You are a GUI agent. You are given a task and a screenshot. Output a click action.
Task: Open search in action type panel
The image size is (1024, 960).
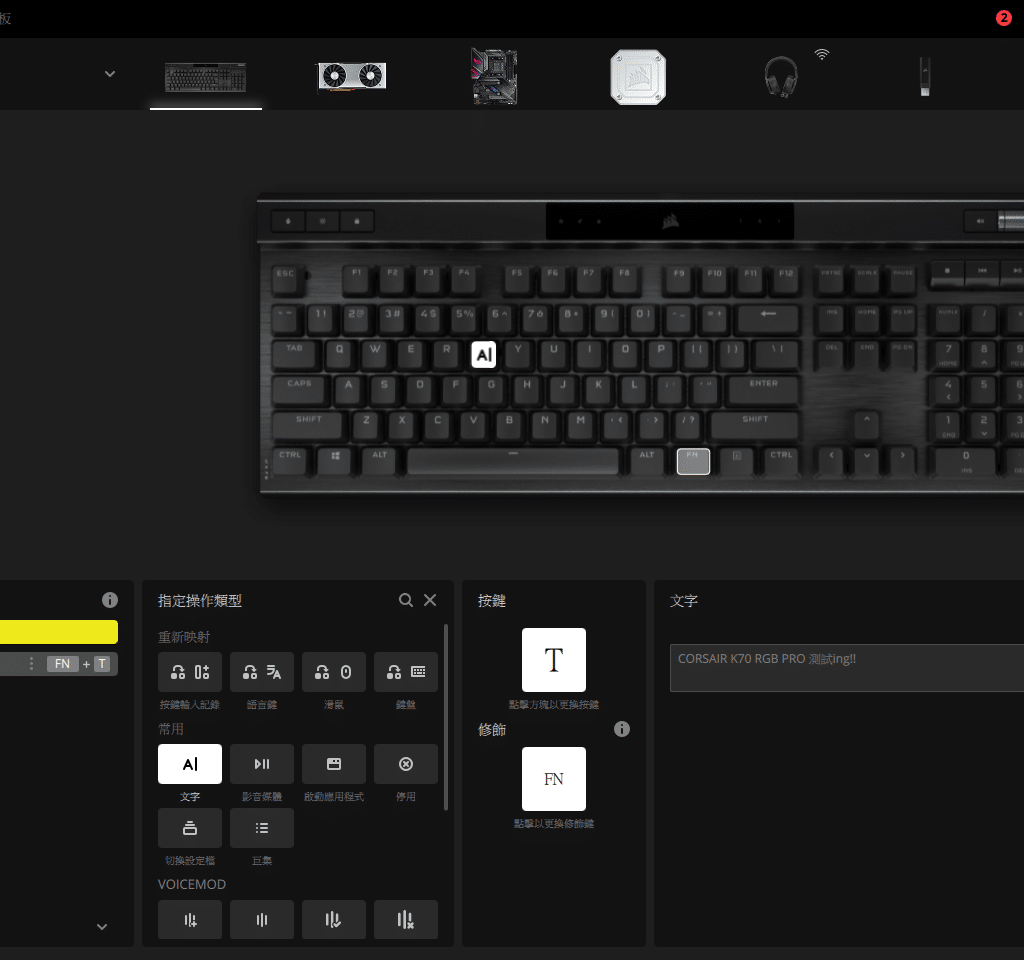click(406, 600)
